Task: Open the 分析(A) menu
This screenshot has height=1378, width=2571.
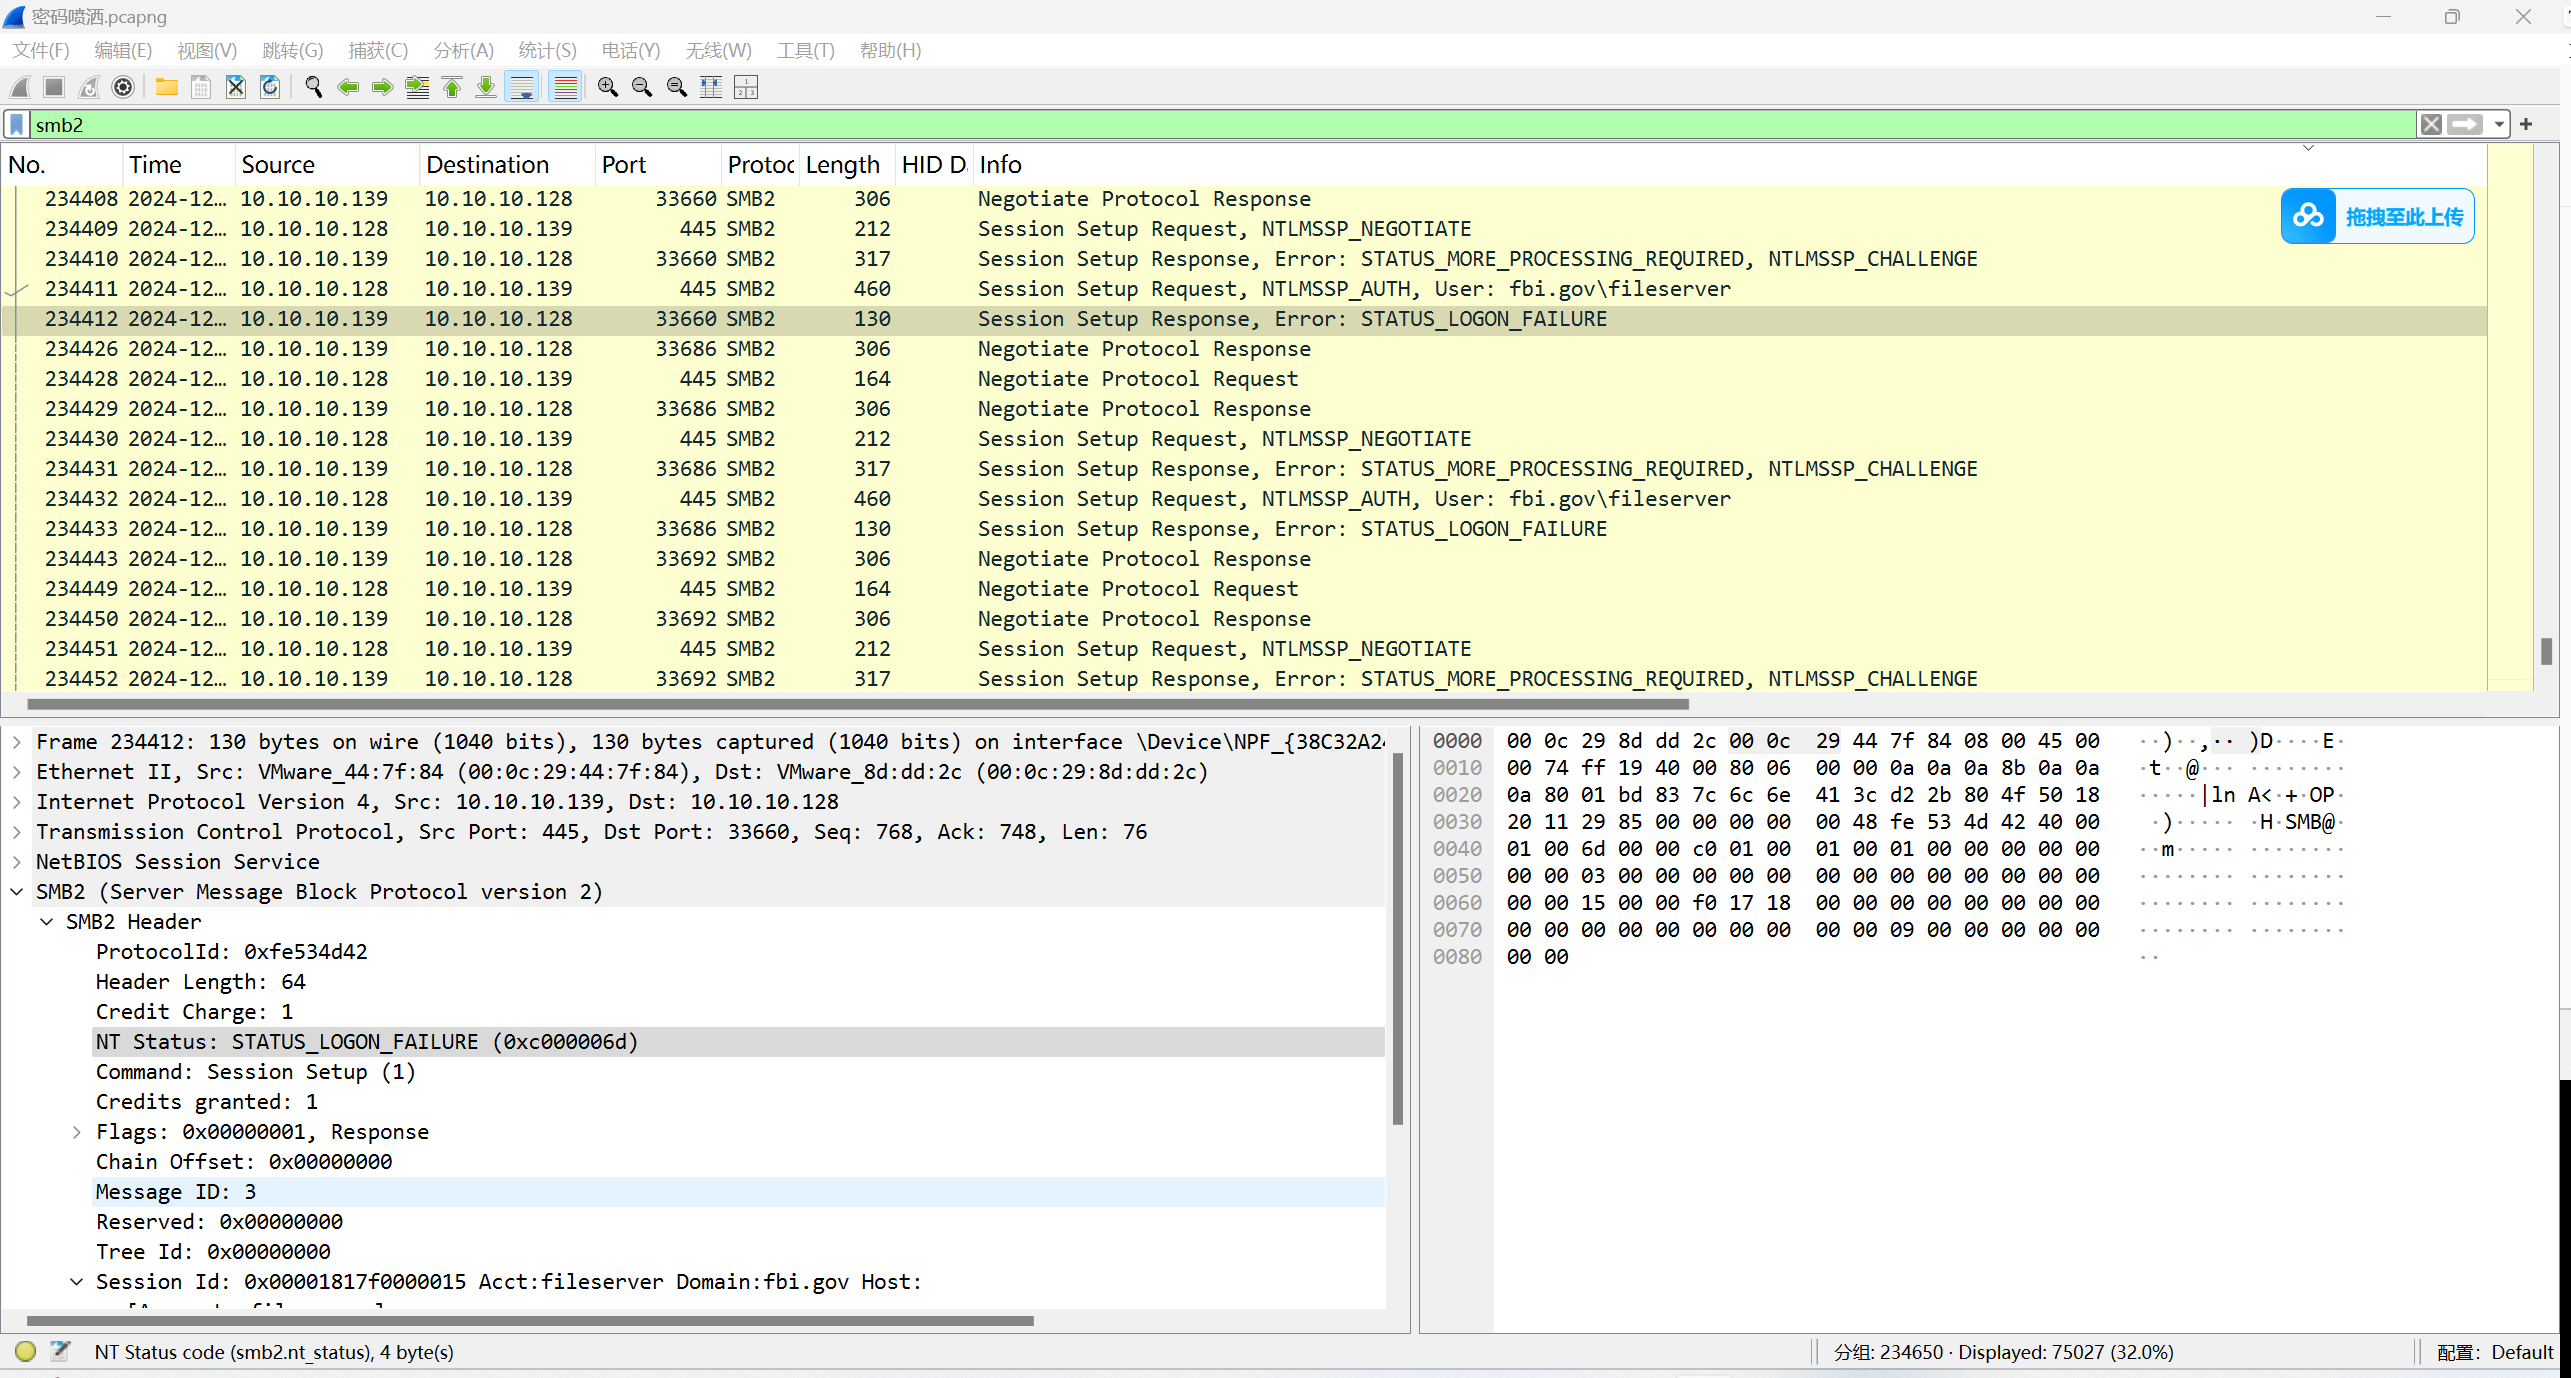Action: pos(463,50)
